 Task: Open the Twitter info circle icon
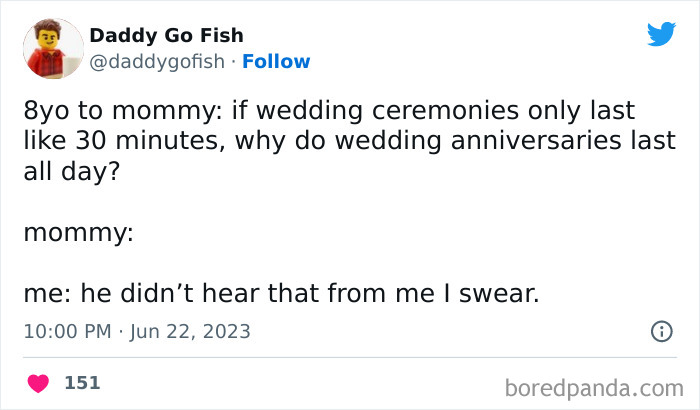[x=661, y=331]
